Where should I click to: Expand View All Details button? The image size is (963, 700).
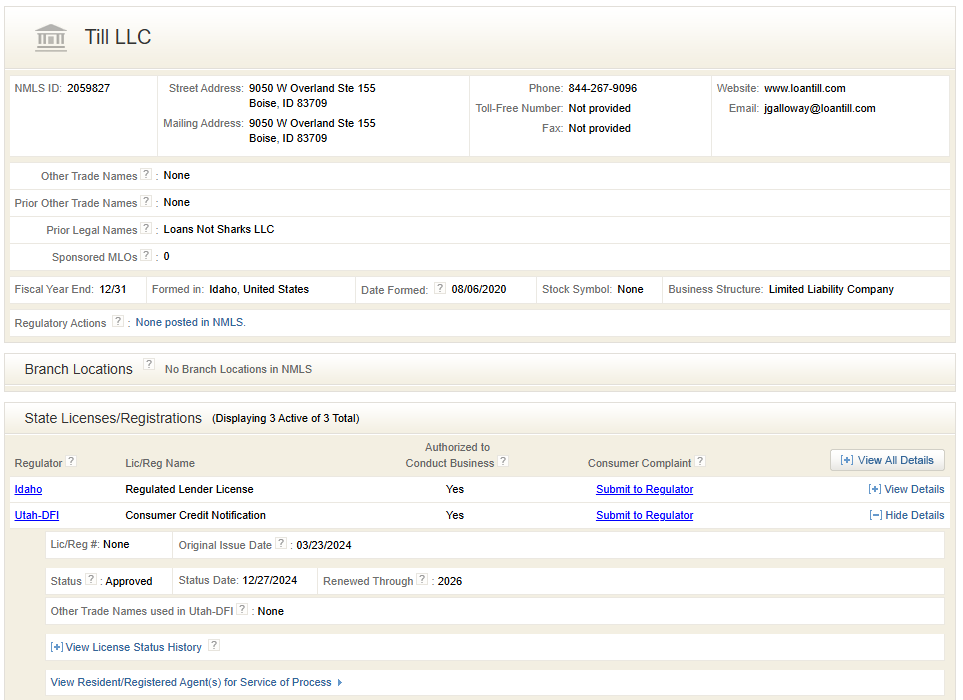pos(887,461)
